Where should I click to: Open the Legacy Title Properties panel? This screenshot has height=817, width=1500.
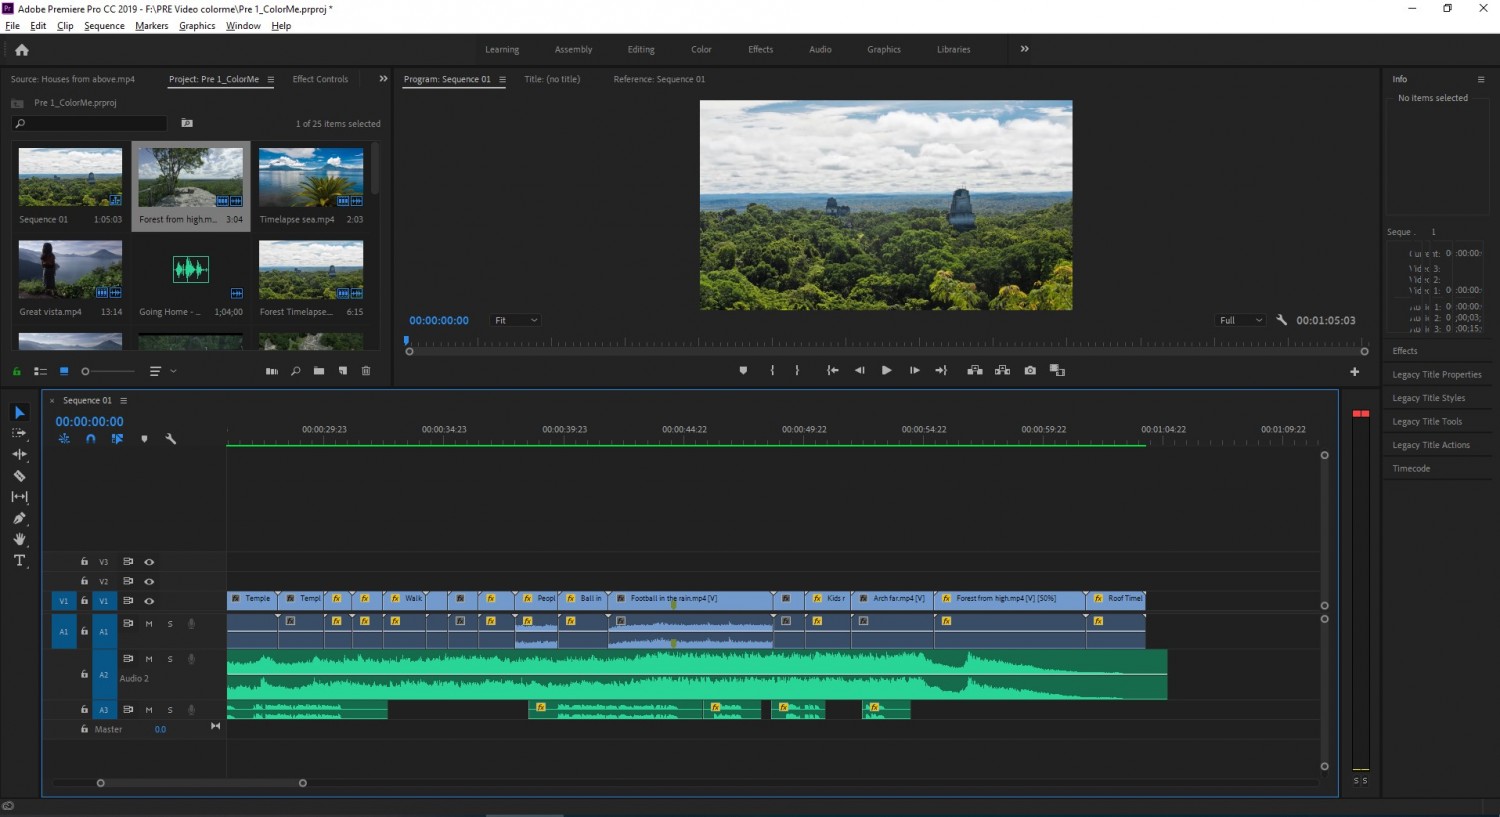pos(1437,374)
